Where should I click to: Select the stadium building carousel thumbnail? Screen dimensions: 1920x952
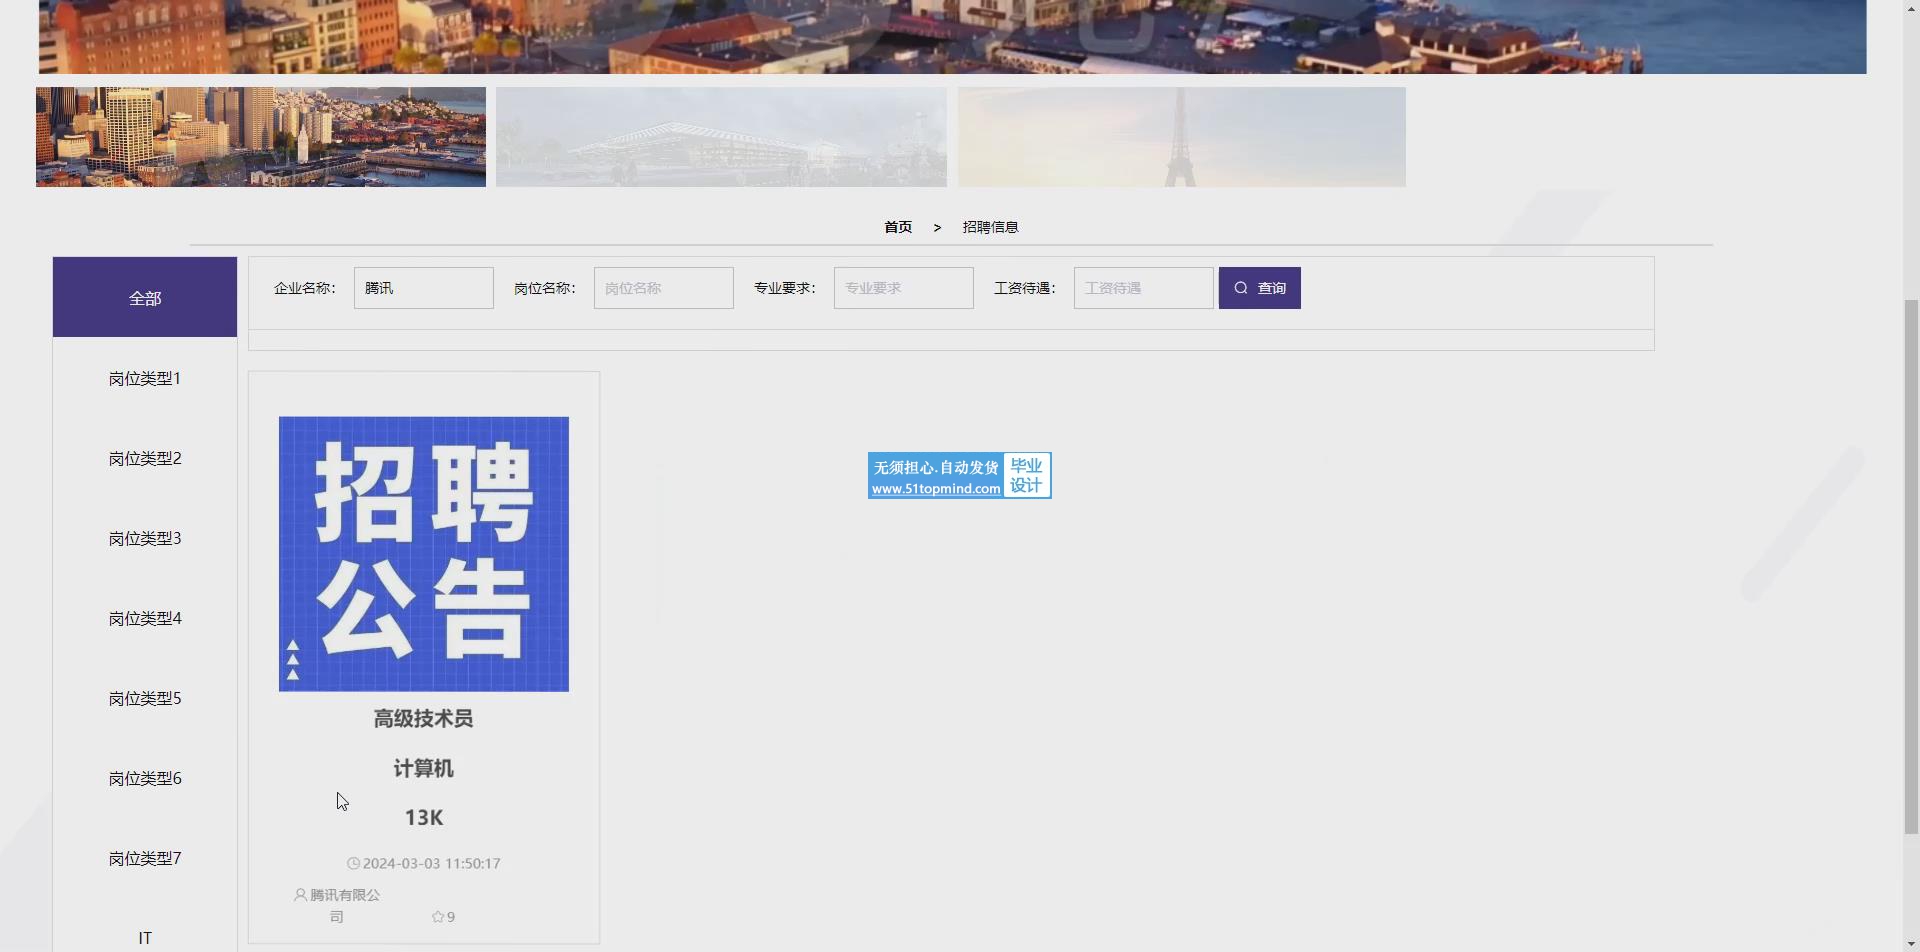click(721, 137)
